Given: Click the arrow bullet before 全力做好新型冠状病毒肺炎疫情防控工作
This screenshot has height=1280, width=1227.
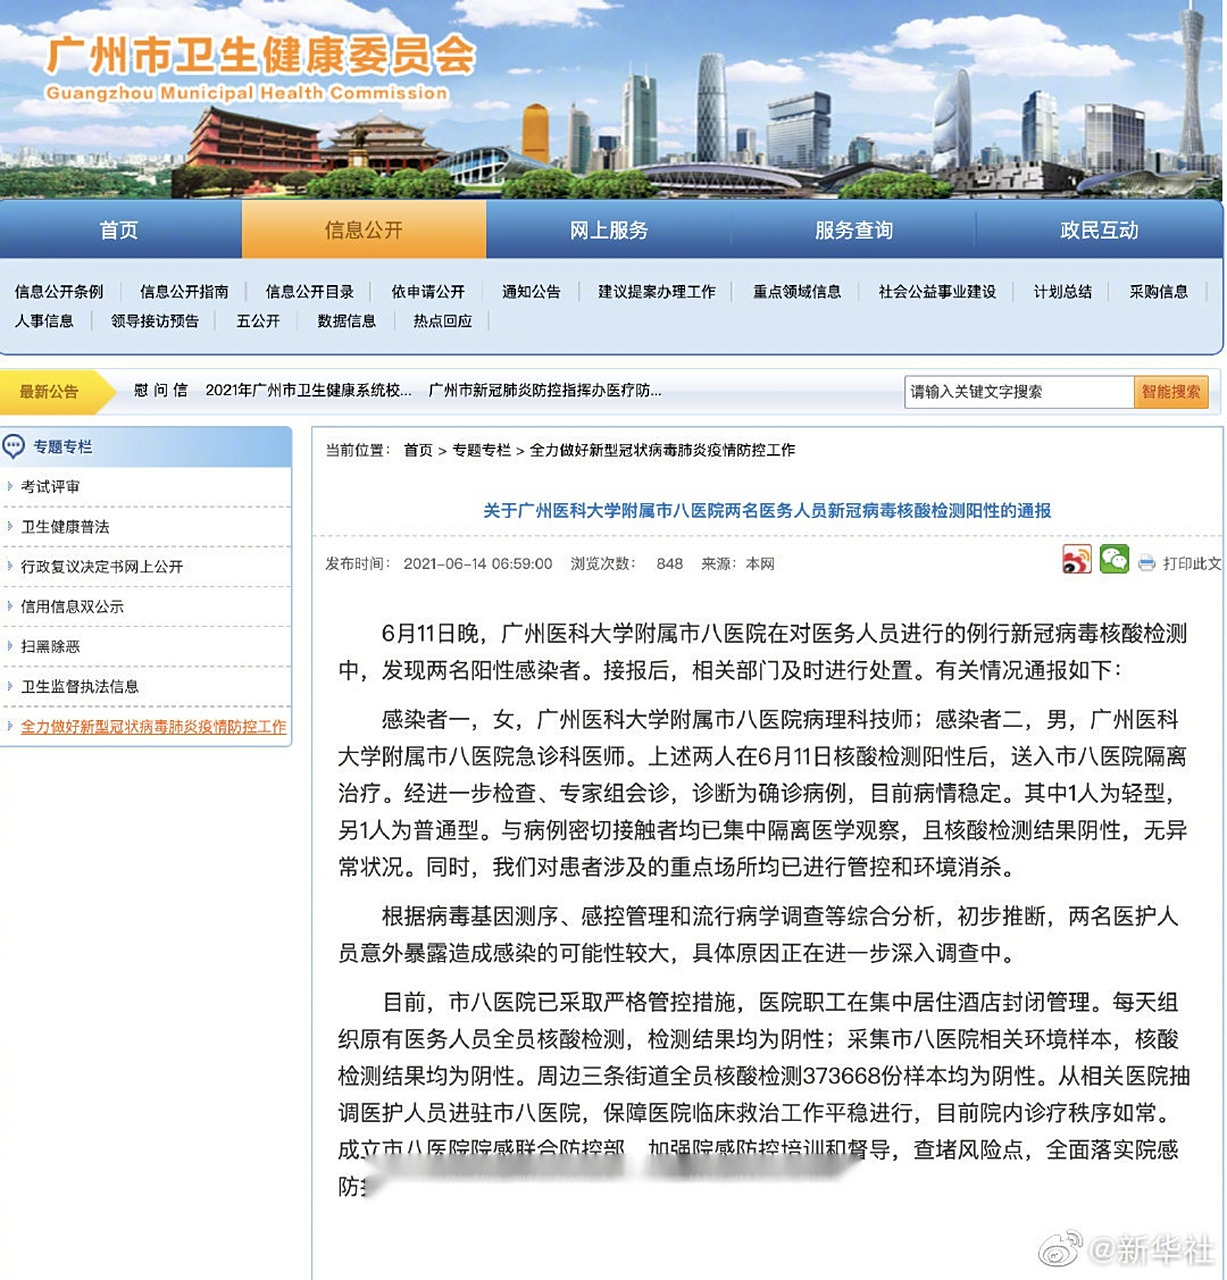Looking at the screenshot, I should coord(10,728).
